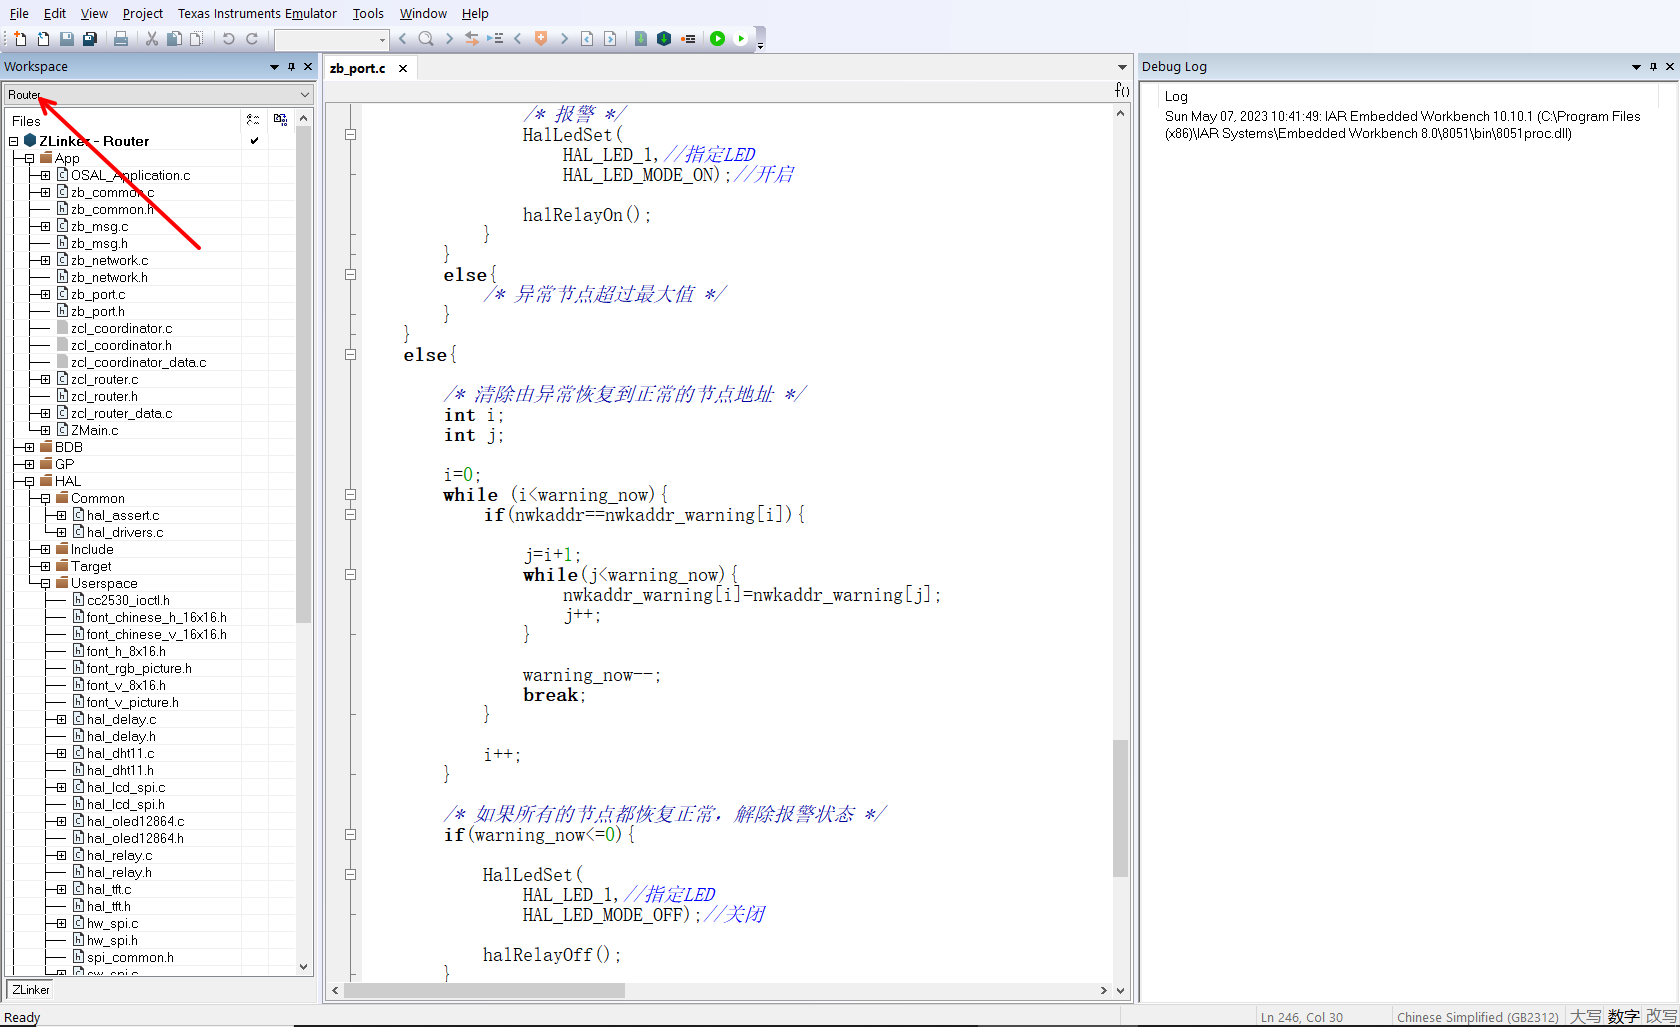The height and width of the screenshot is (1027, 1680).
Task: Toggle bookmark with the orange shield icon
Action: point(541,39)
